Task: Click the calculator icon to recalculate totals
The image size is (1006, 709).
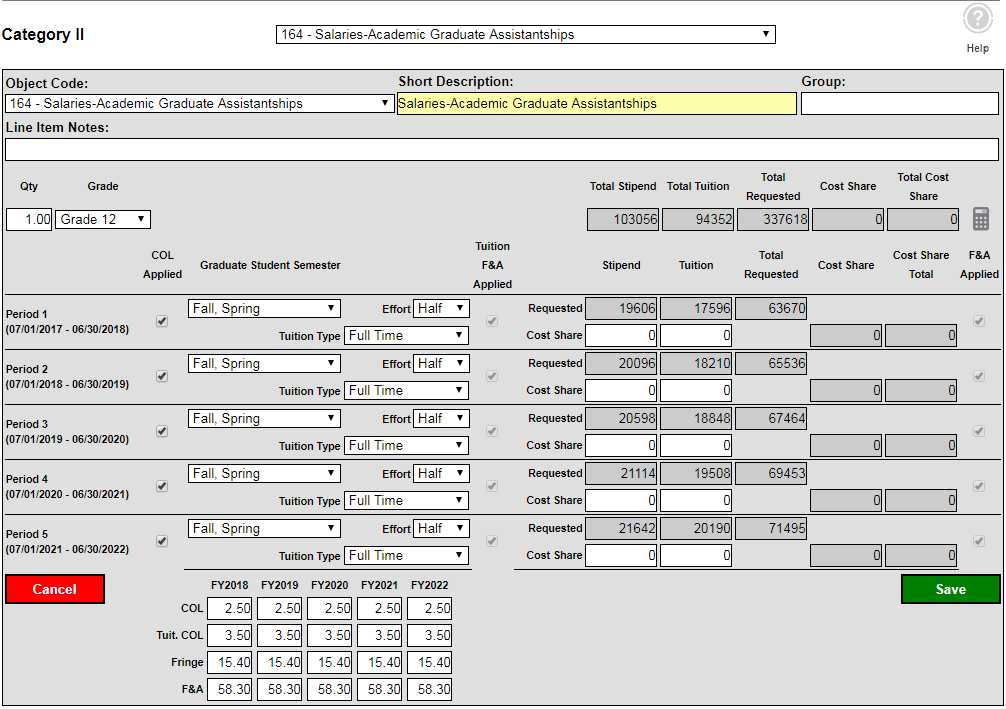Action: coord(981,219)
